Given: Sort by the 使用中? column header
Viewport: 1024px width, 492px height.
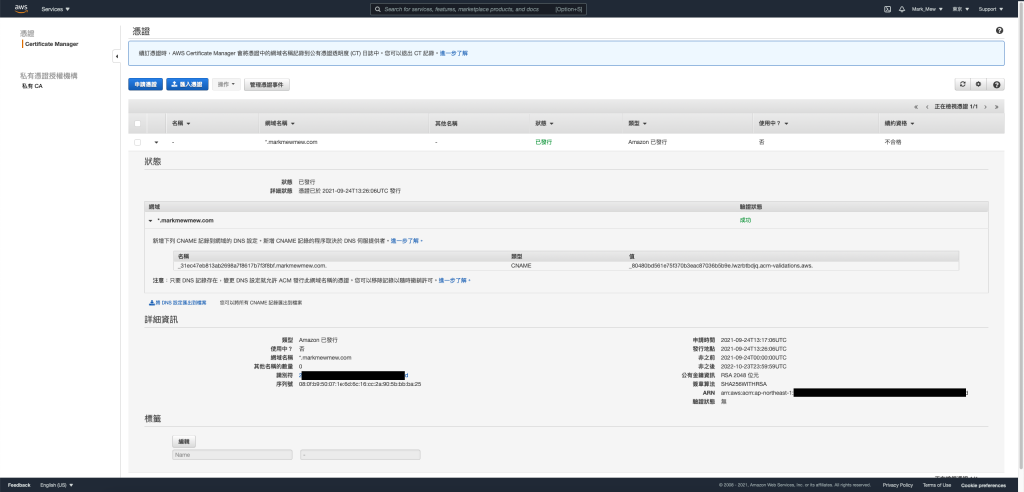Looking at the screenshot, I should (x=774, y=123).
